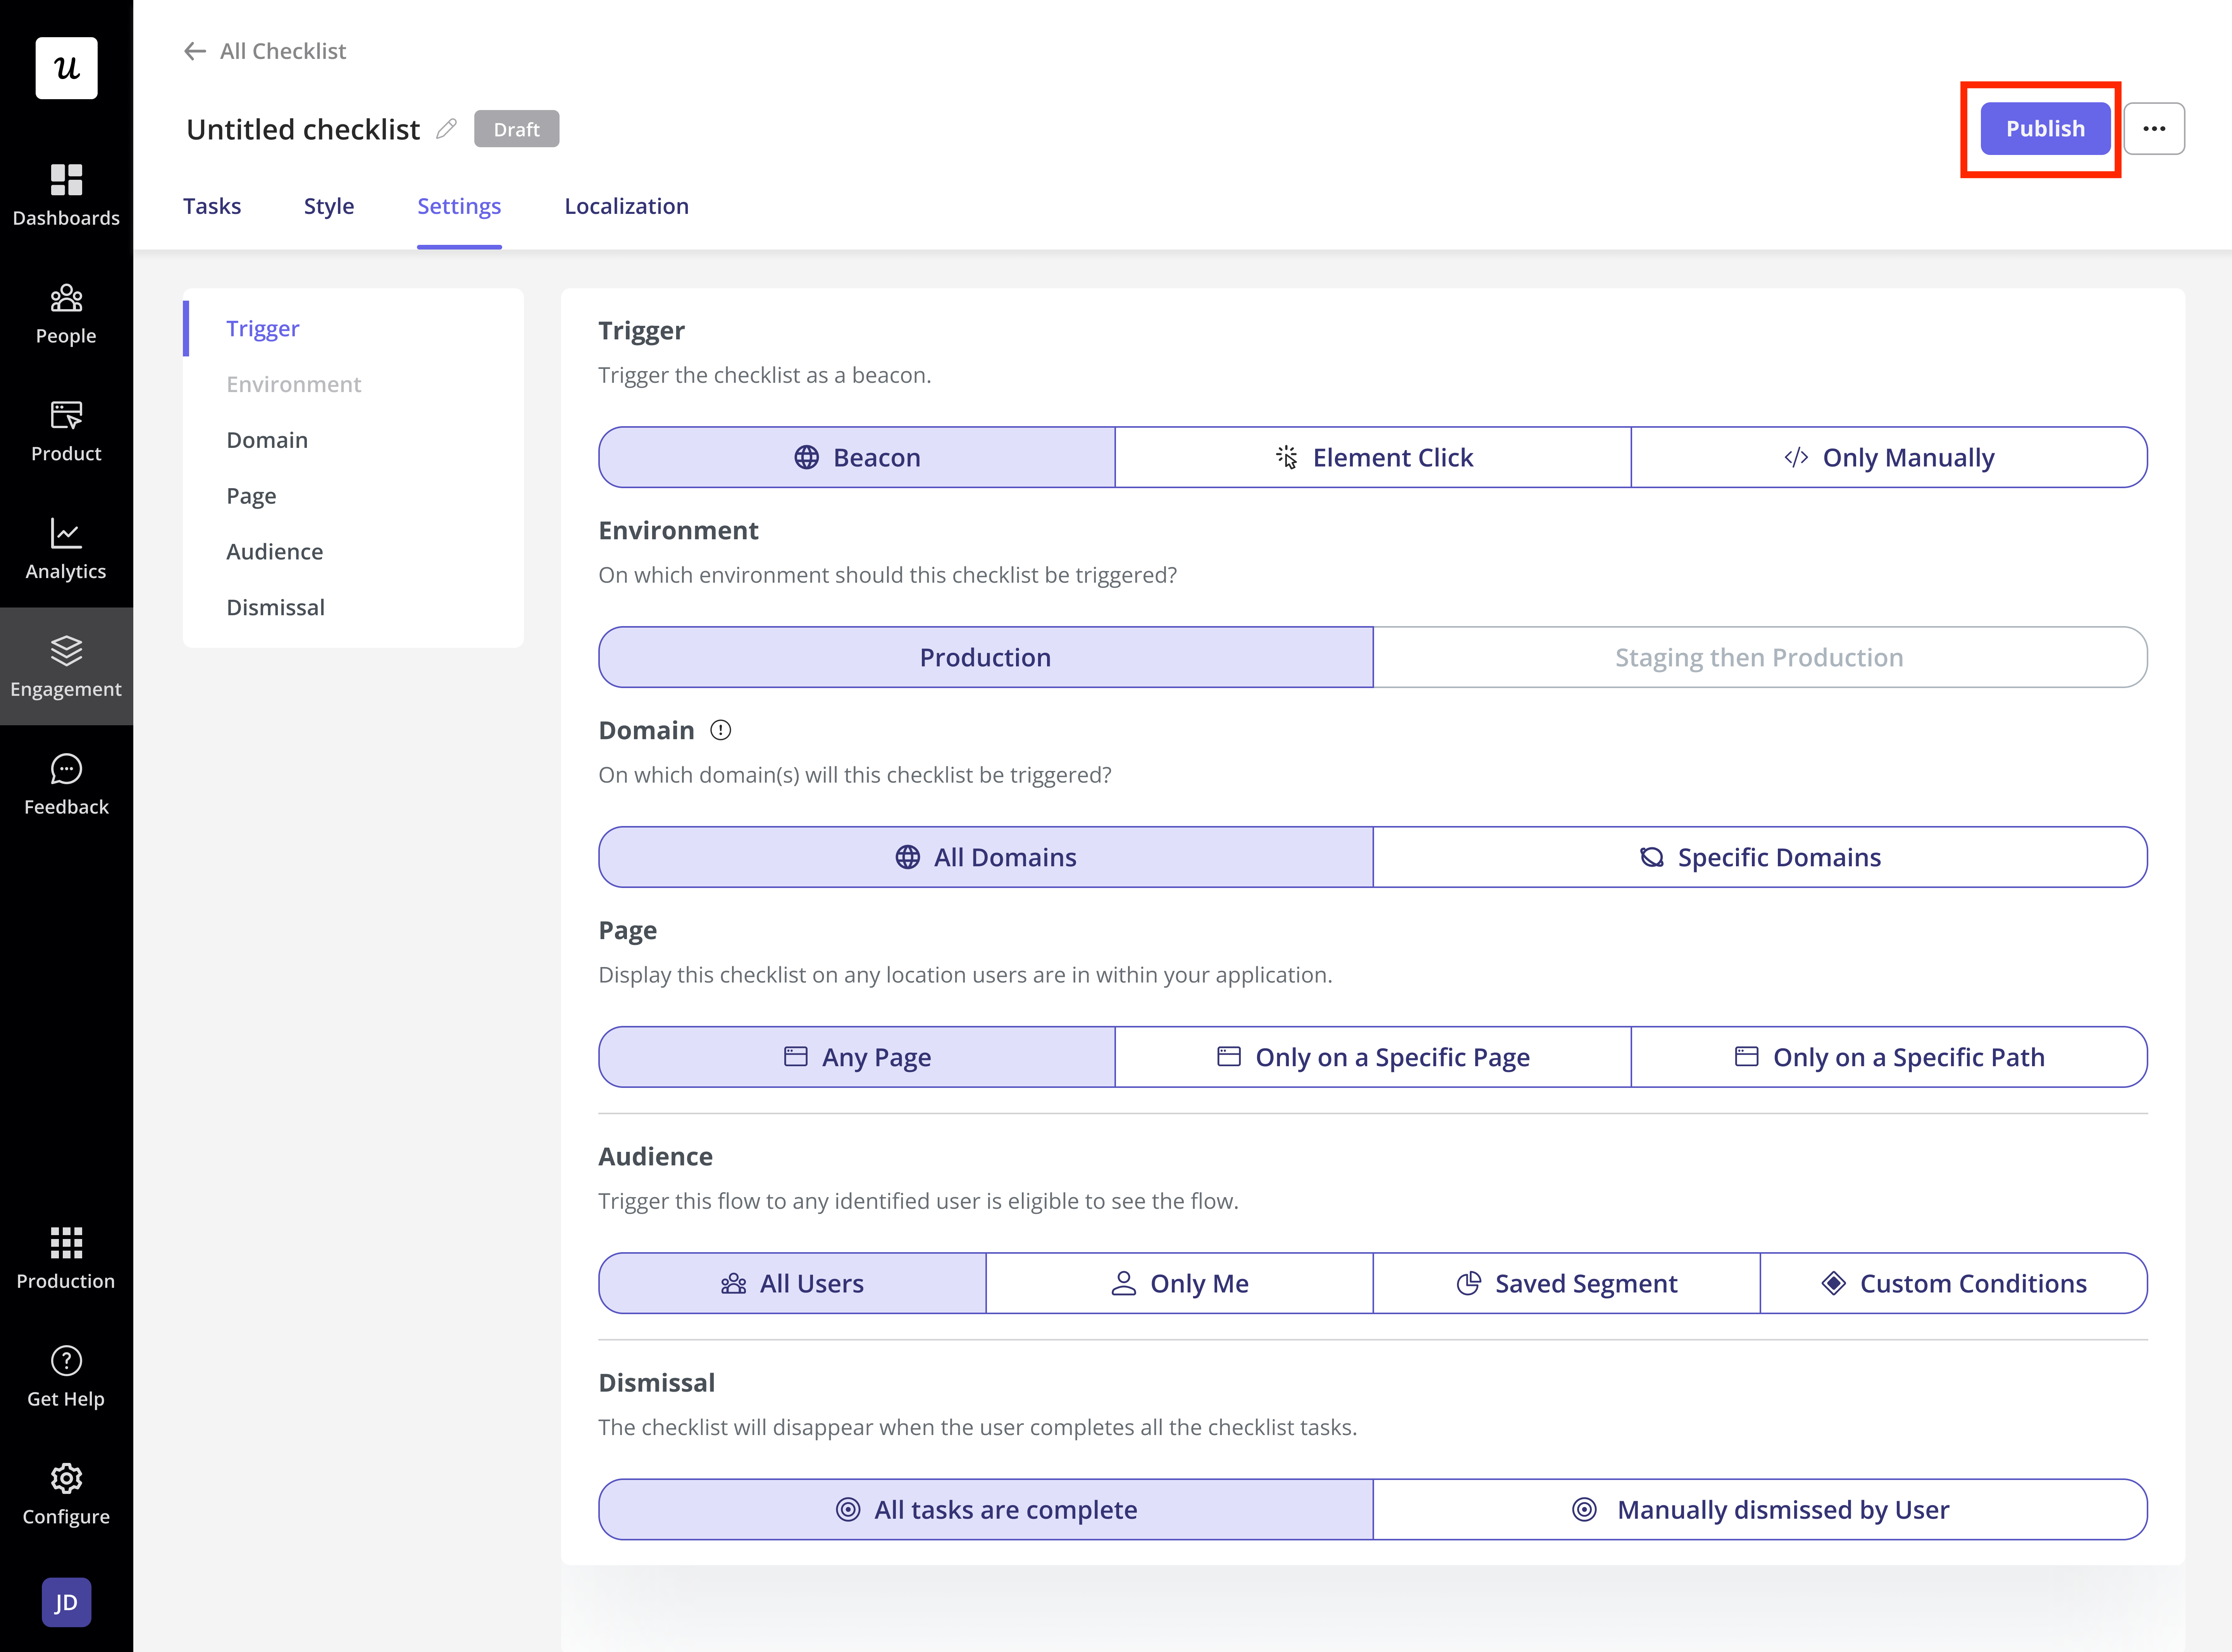This screenshot has height=1652, width=2232.
Task: Click the back arrow to All Checklist
Action: pyautogui.click(x=195, y=51)
